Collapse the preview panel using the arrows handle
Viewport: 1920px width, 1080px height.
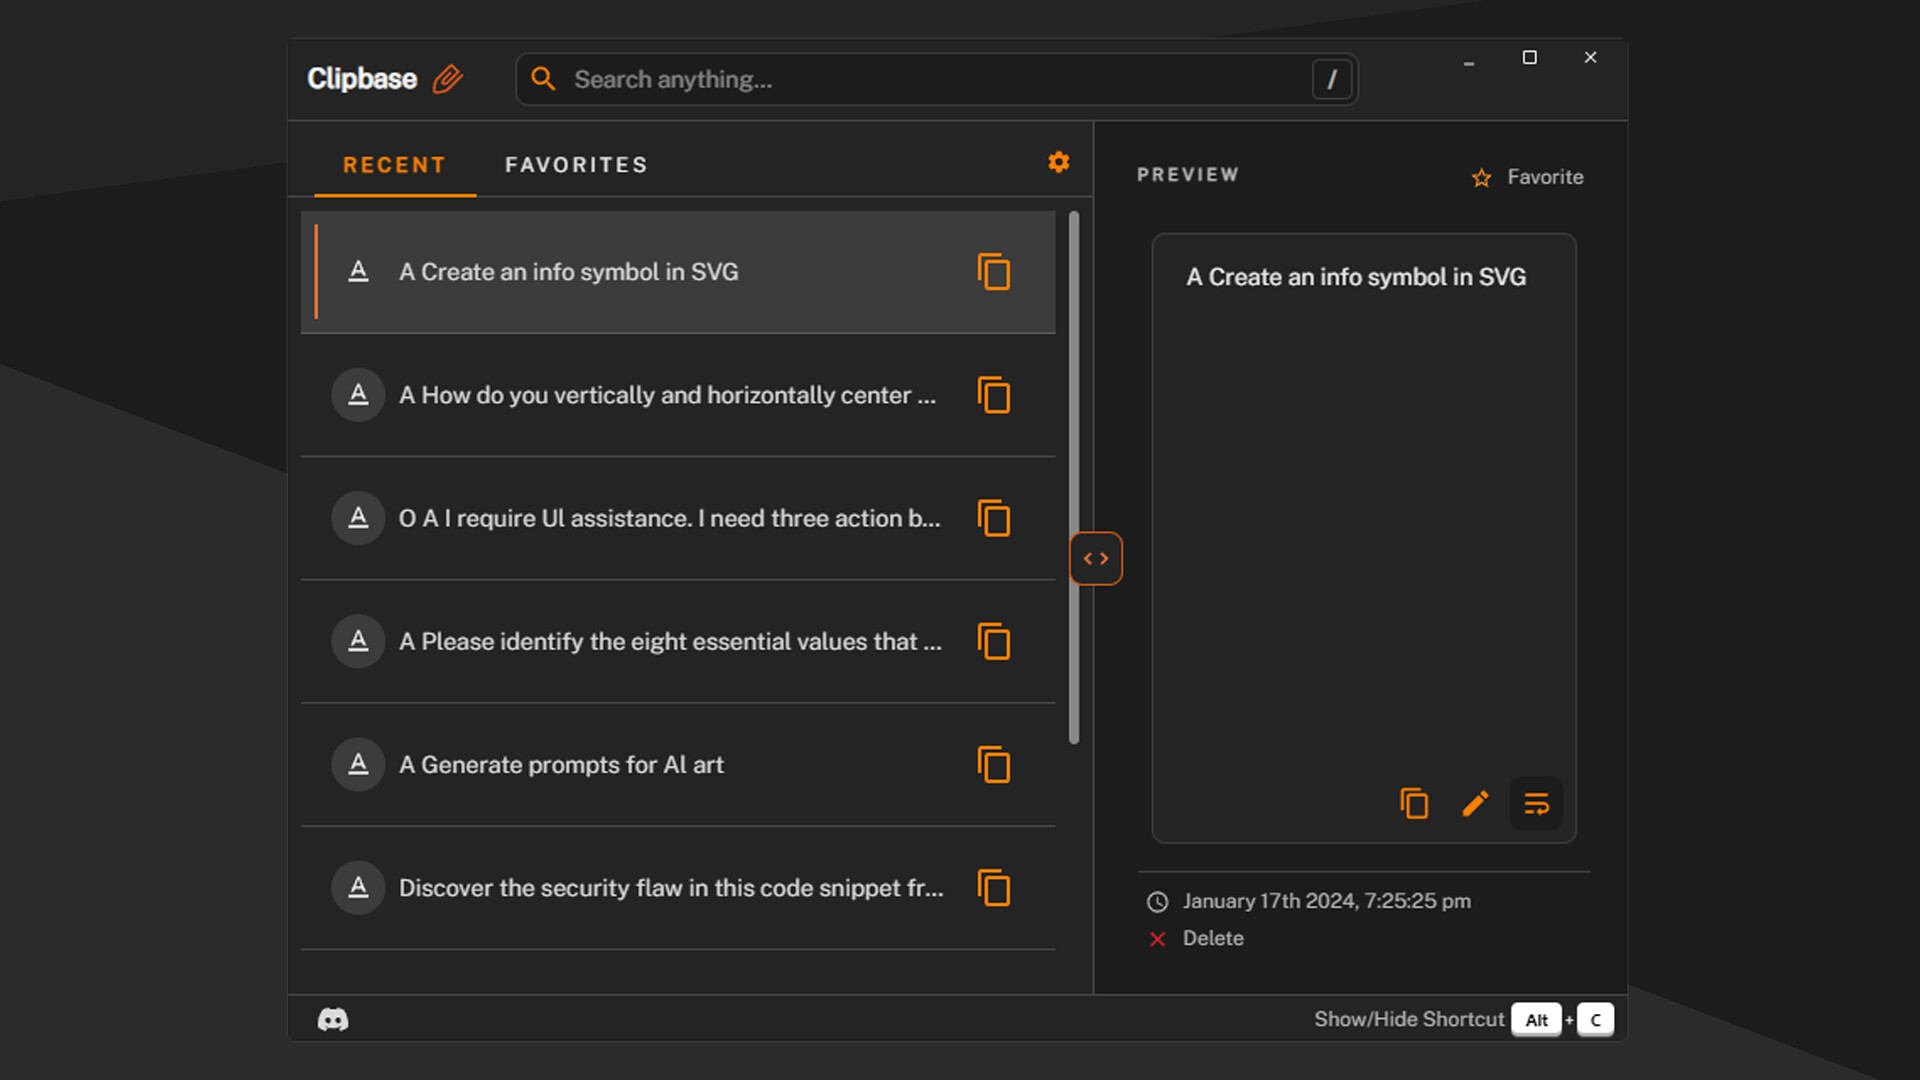1096,558
